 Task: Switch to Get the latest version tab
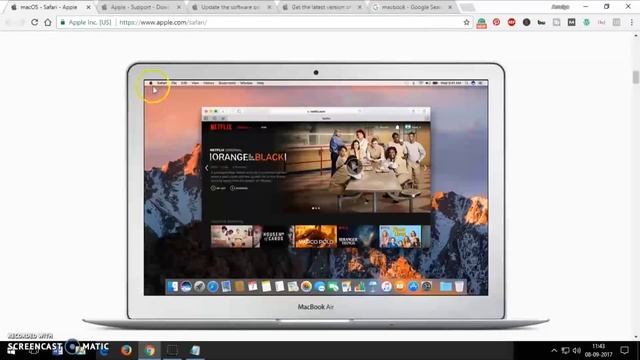click(320, 7)
